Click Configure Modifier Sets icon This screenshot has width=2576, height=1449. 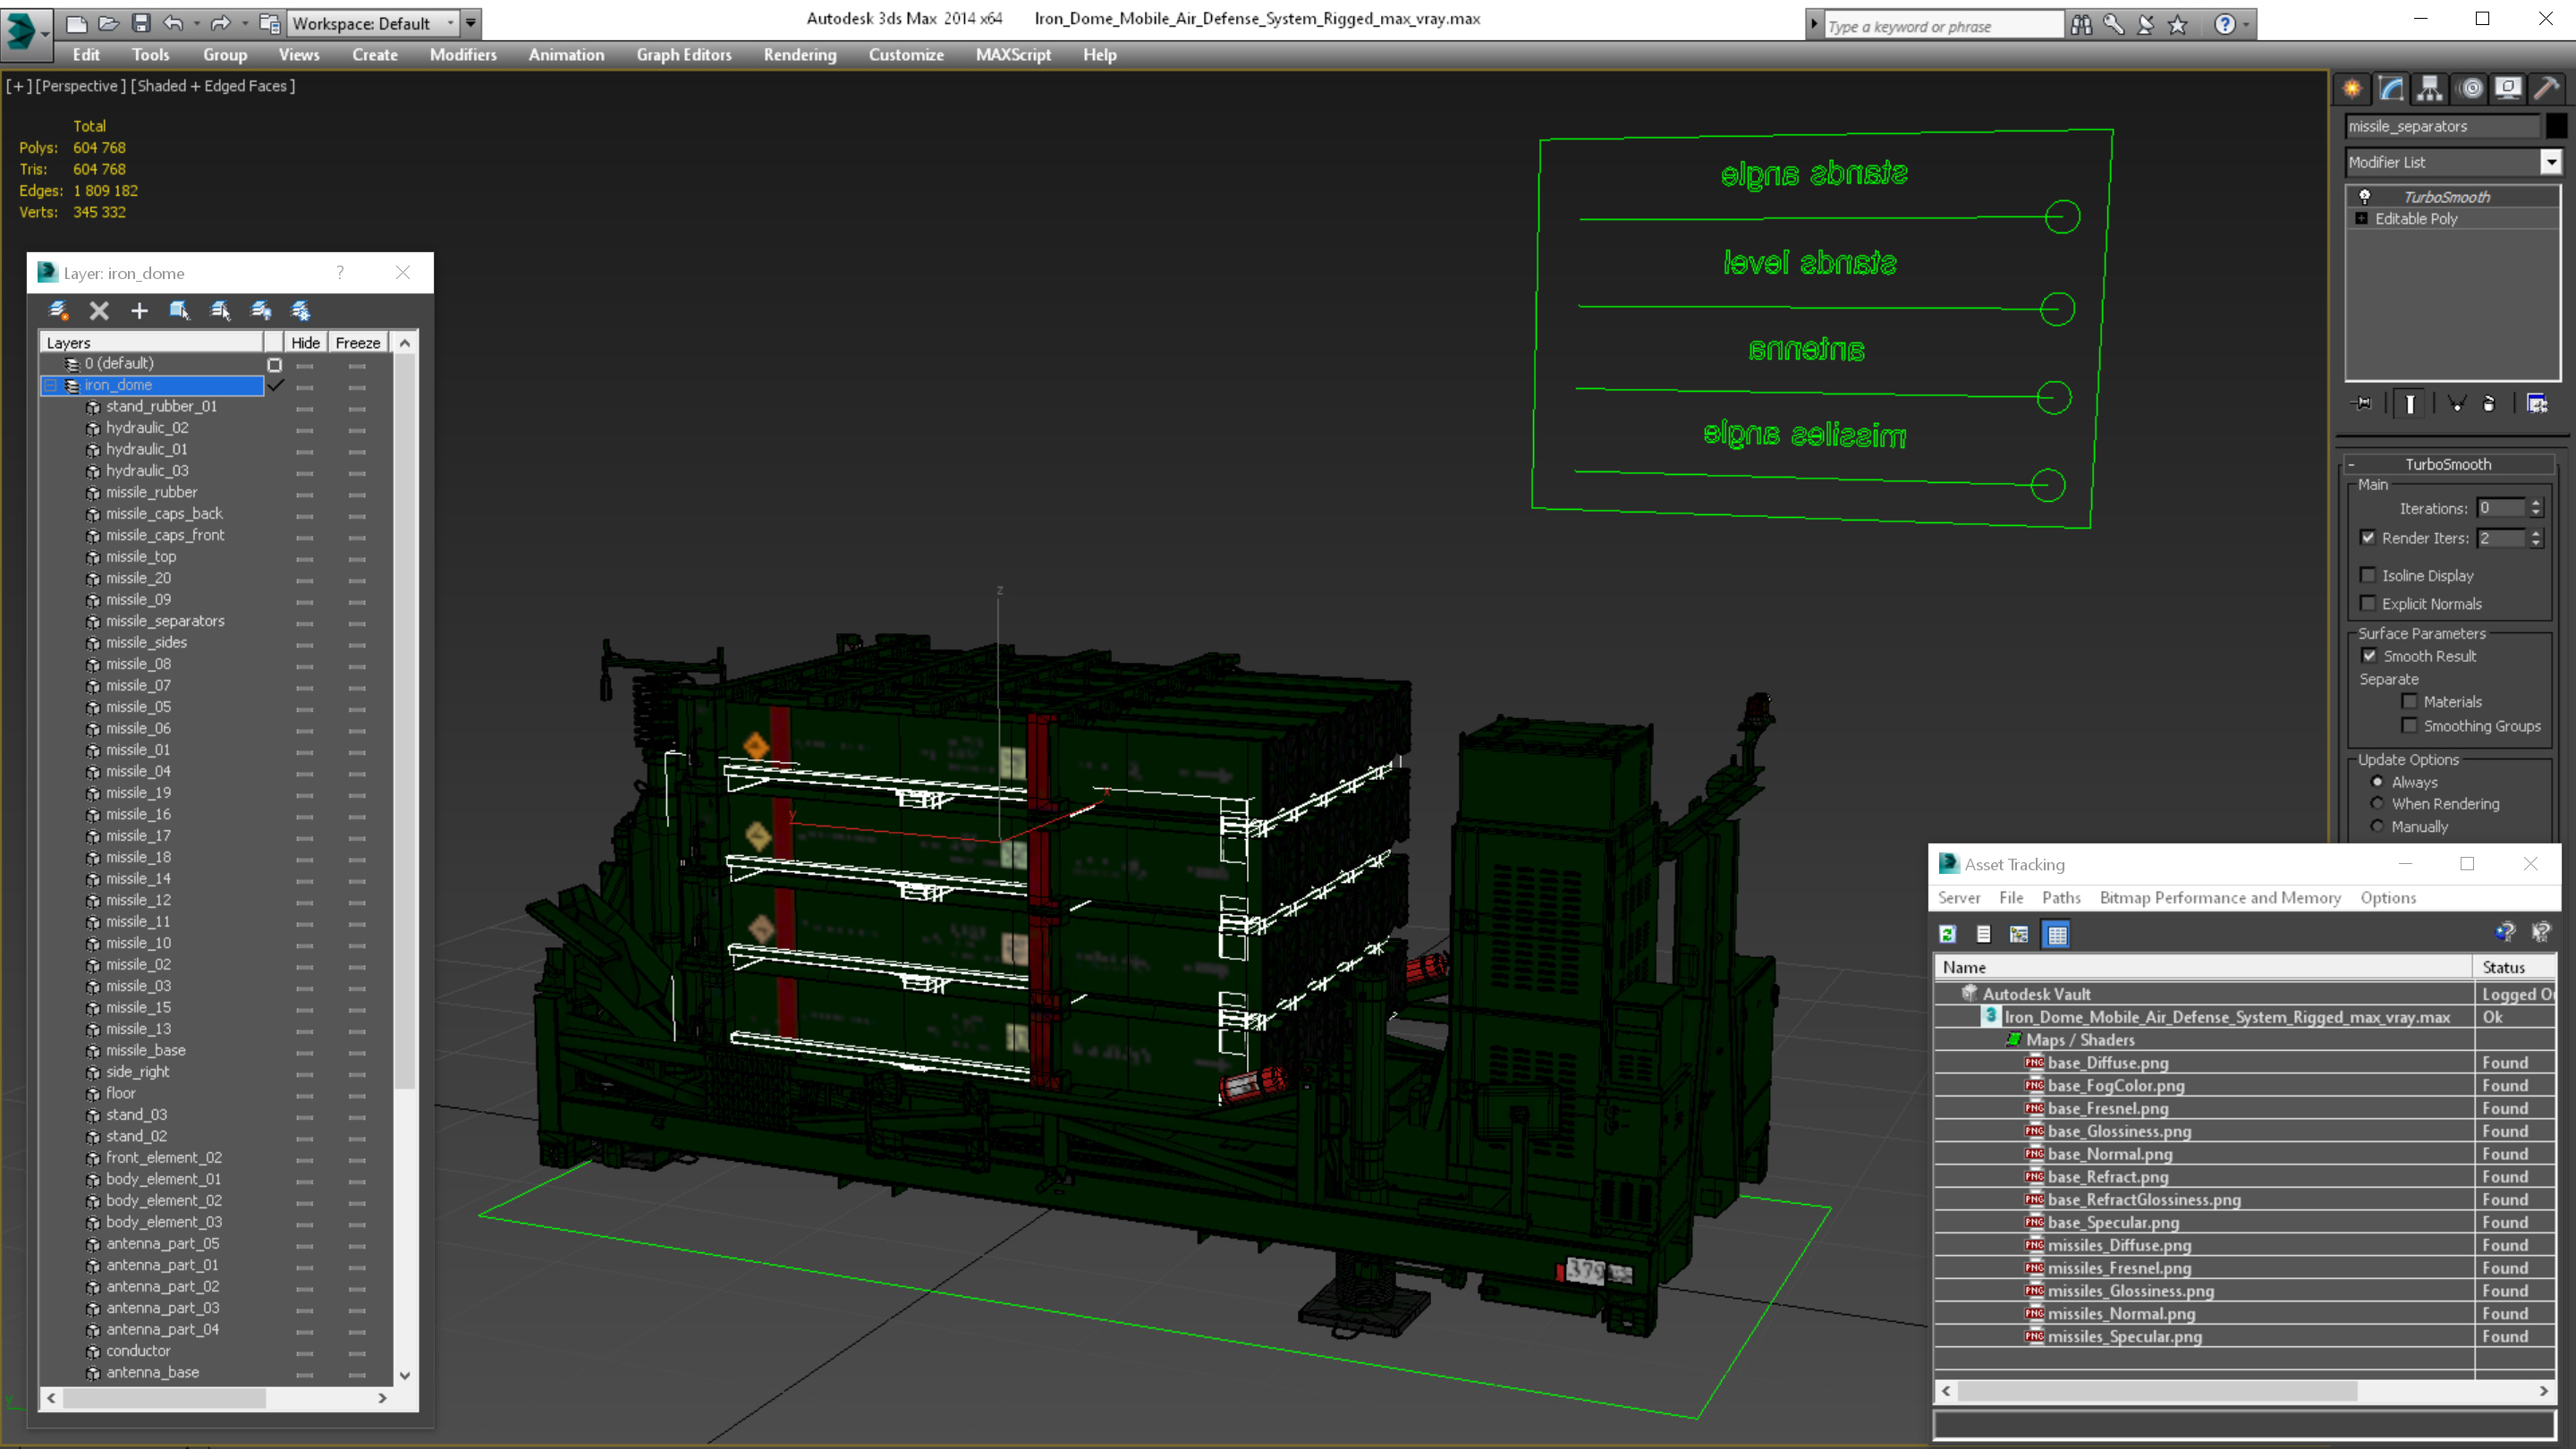pos(2537,404)
